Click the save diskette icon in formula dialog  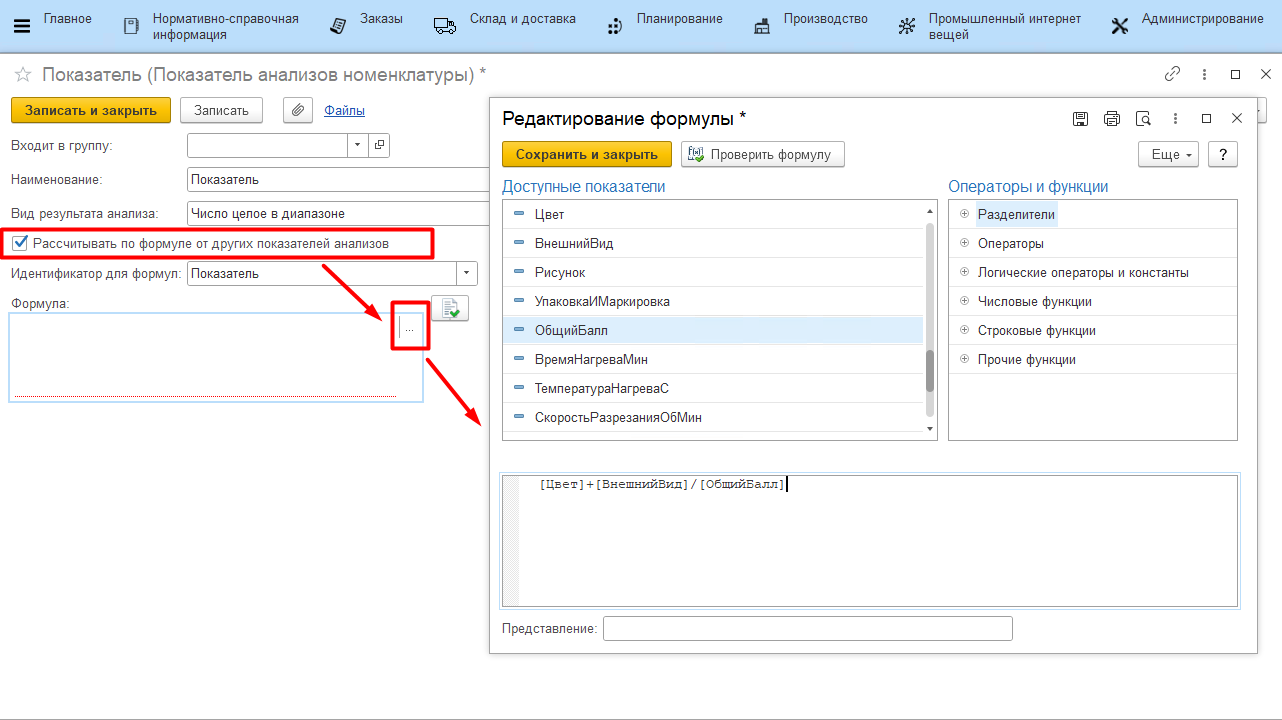1080,119
